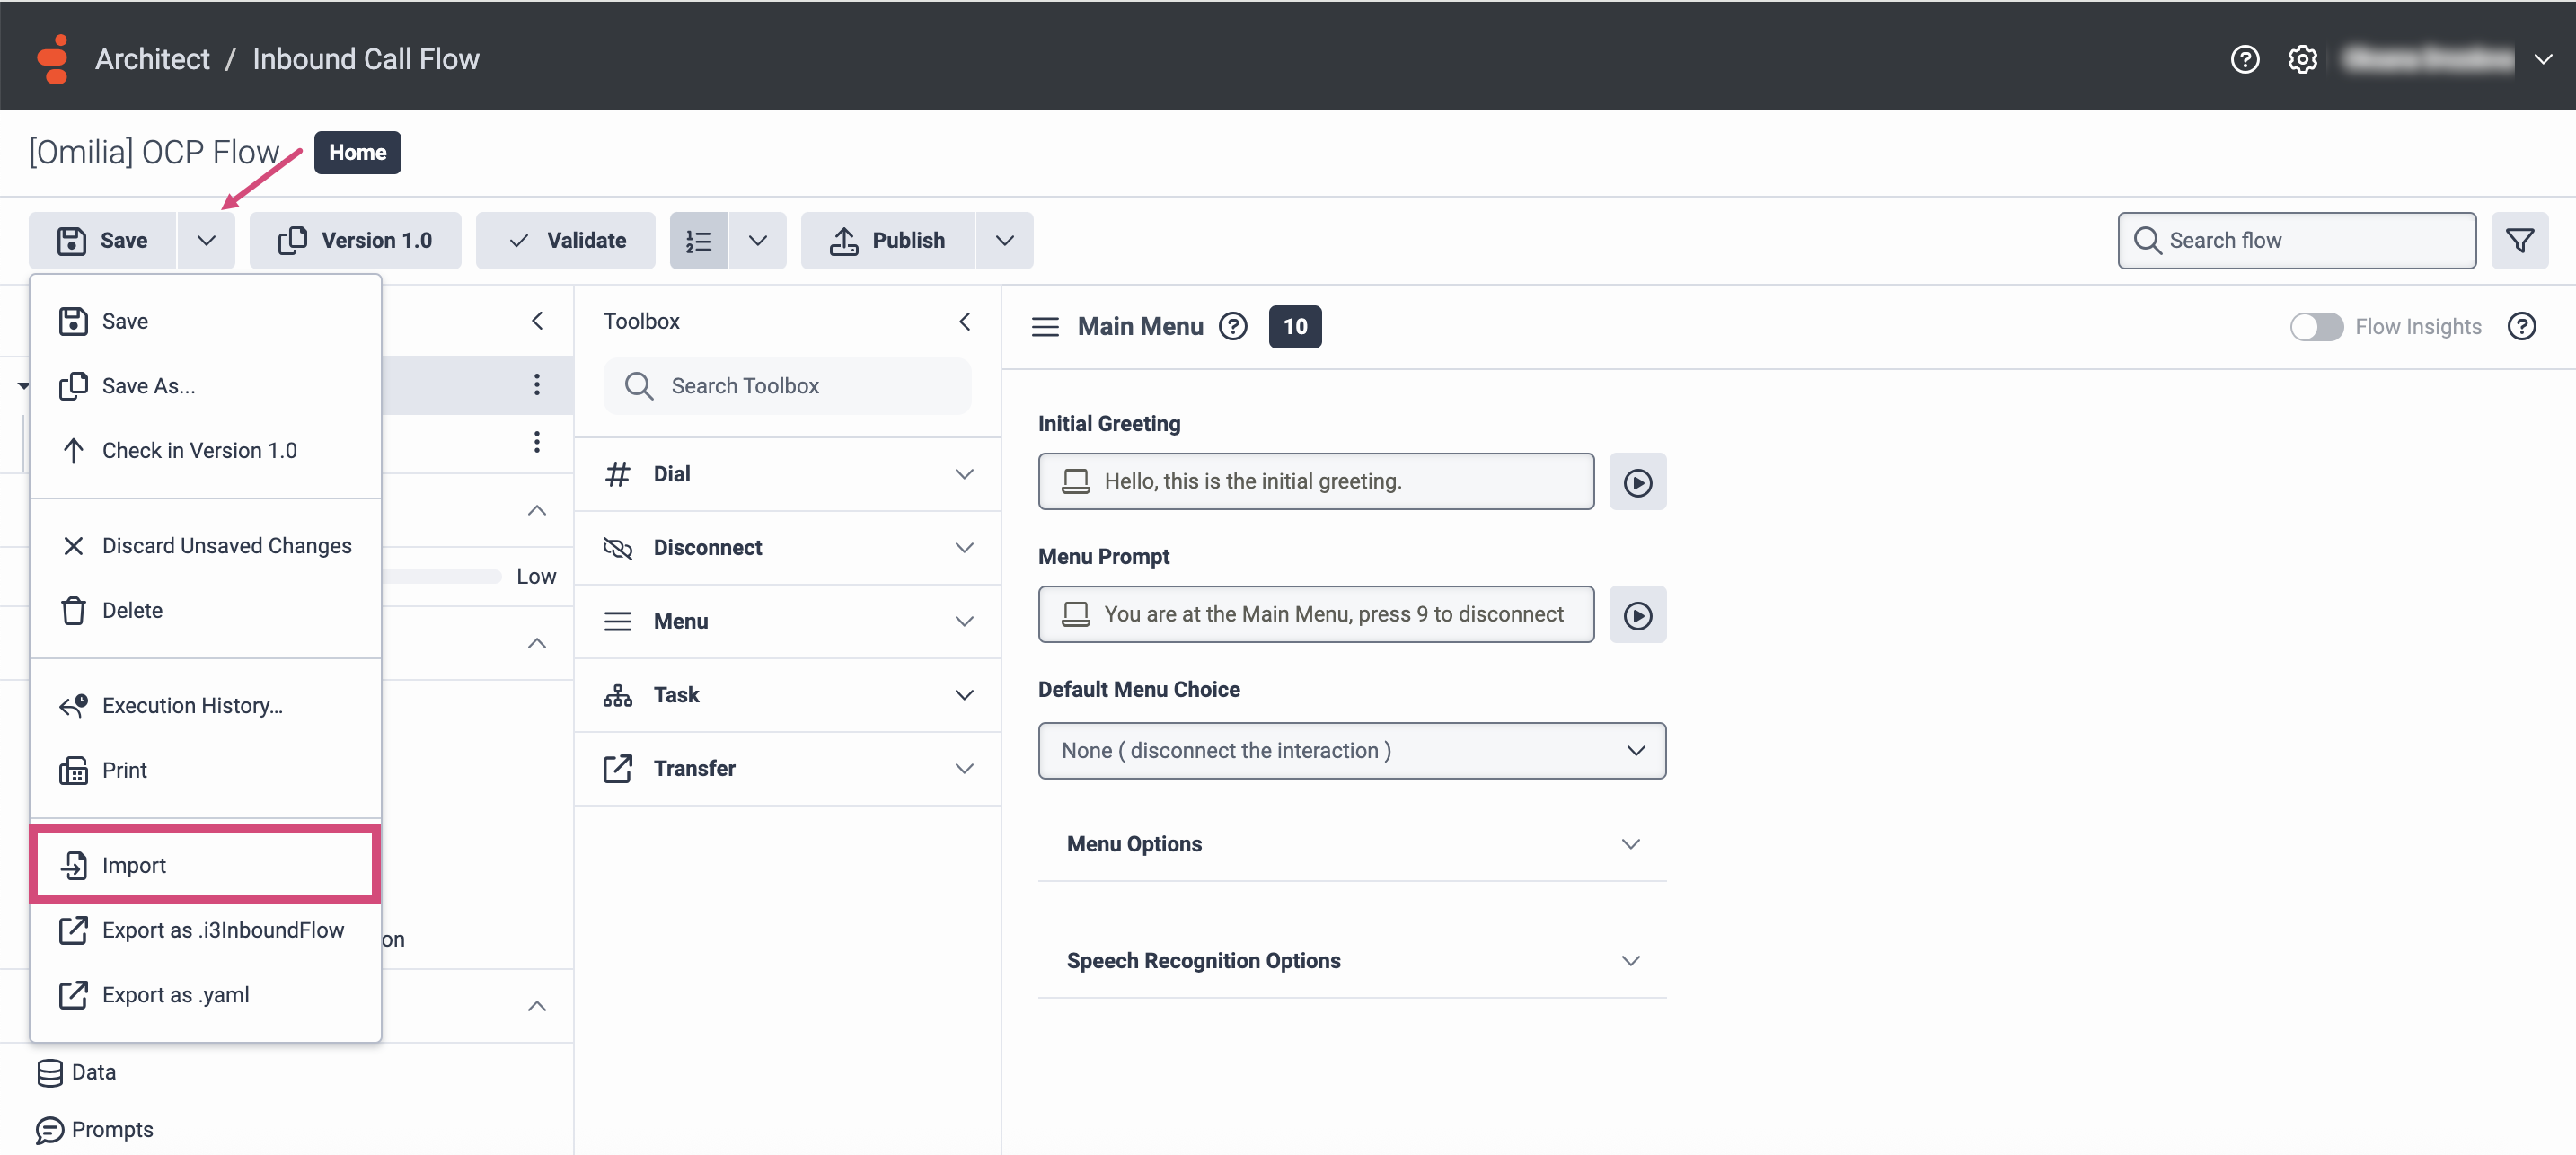Open the help icon beside Main Menu

pyautogui.click(x=1233, y=326)
